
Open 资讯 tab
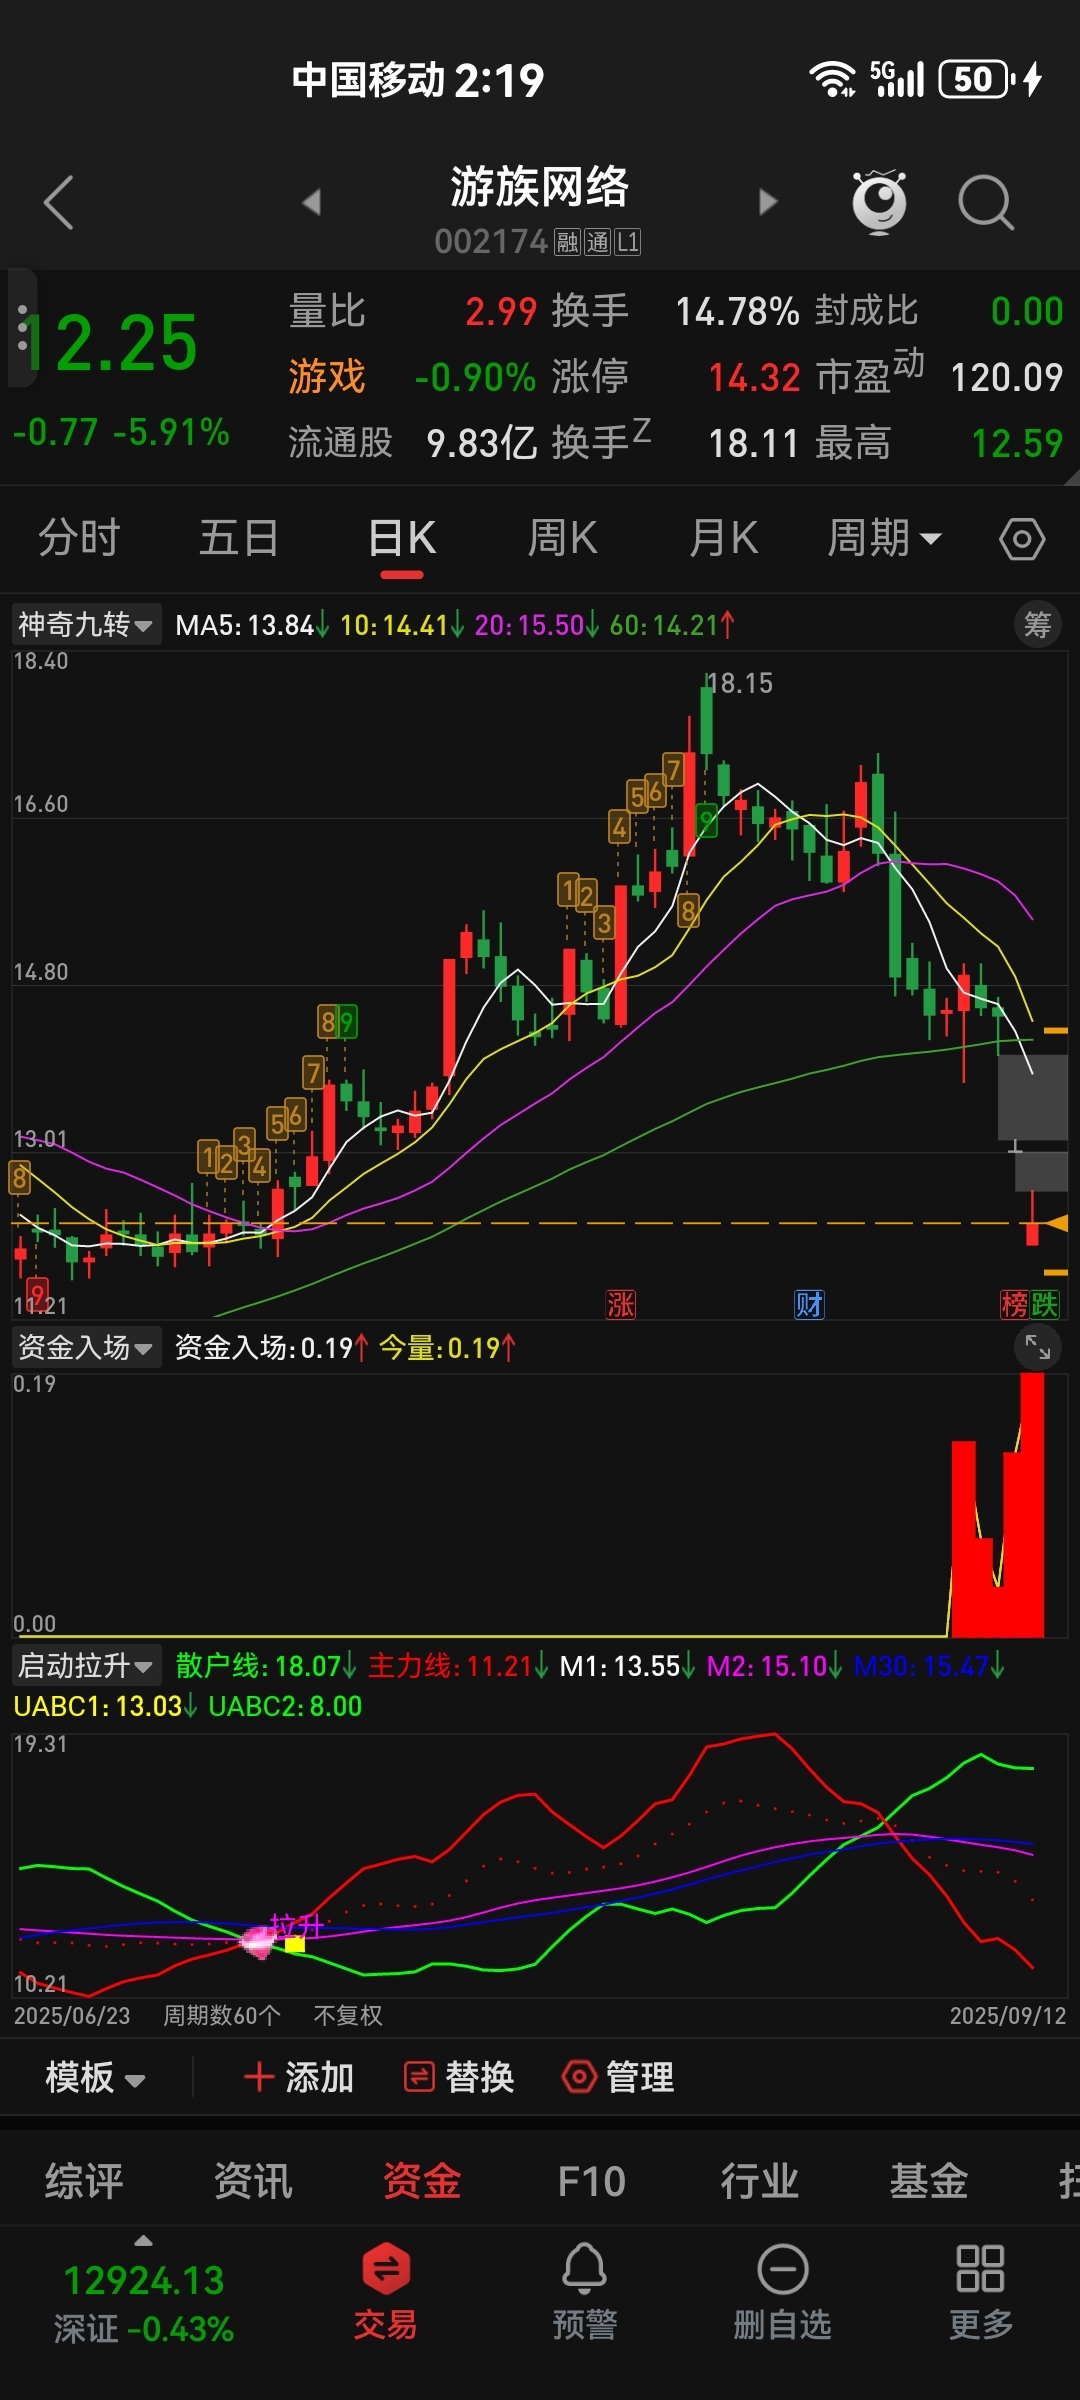click(x=253, y=2181)
